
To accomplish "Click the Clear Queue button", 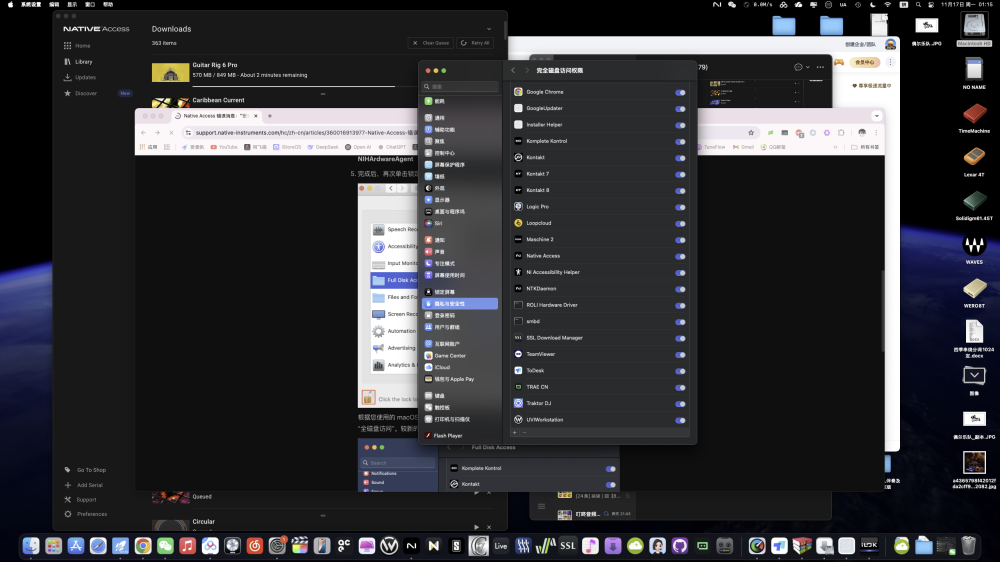I will coord(431,43).
